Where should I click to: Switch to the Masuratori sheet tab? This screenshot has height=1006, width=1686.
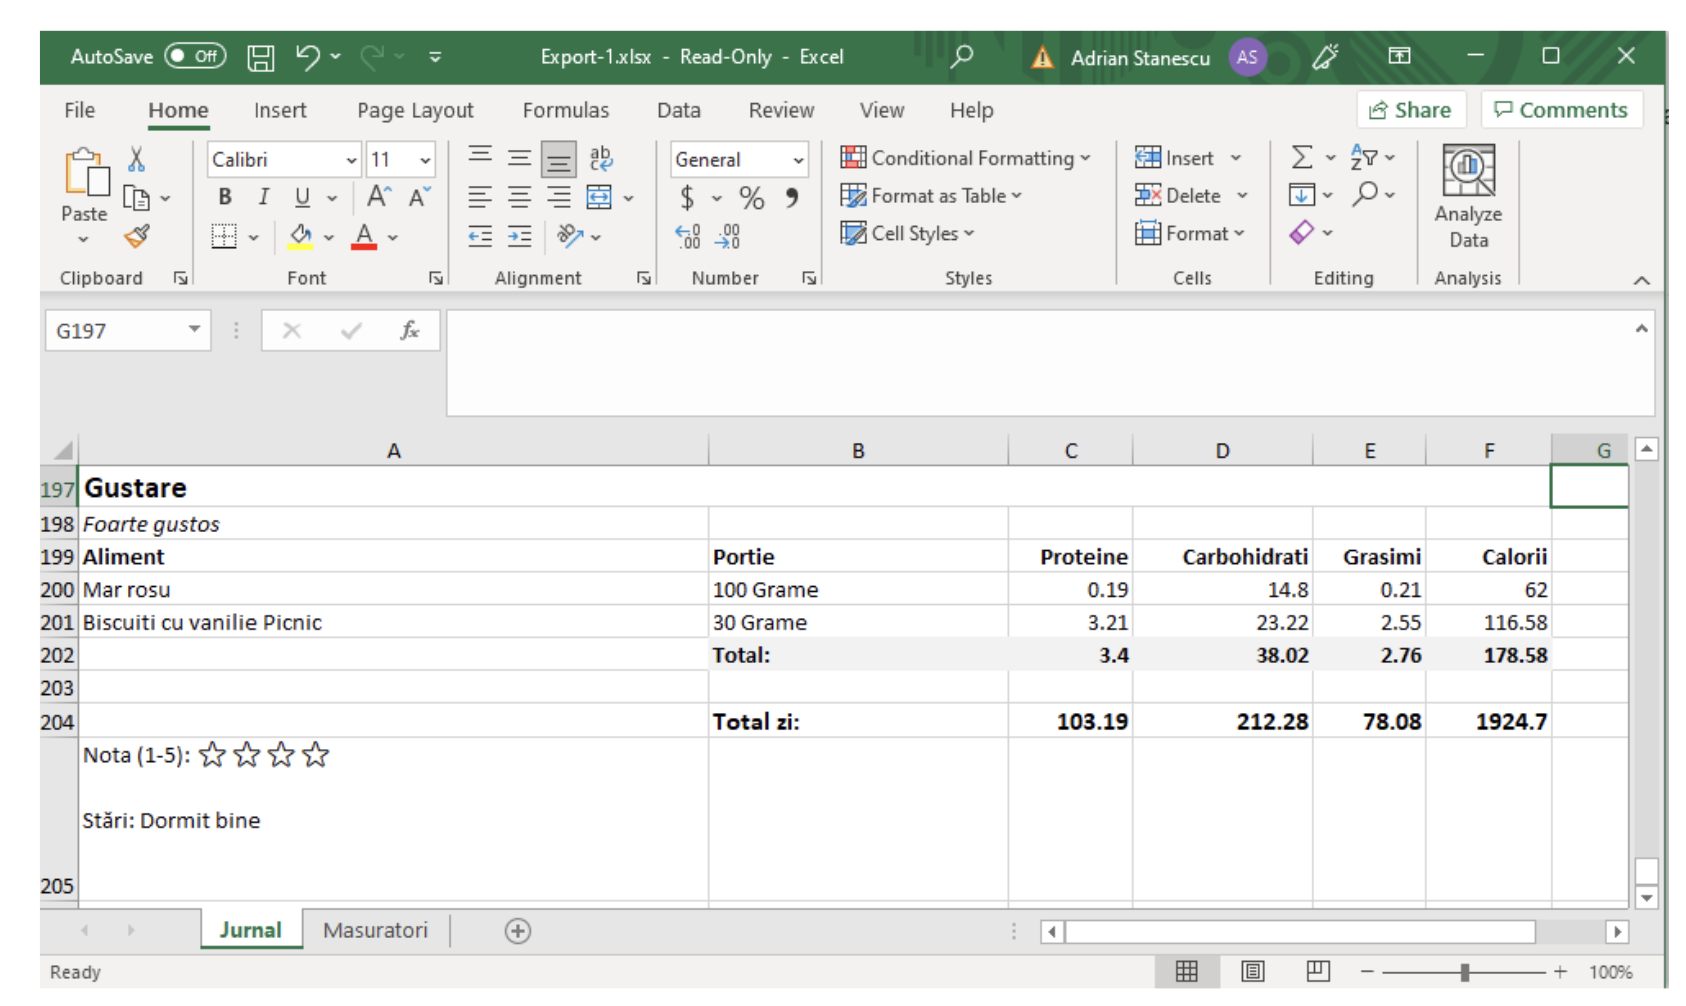[x=375, y=930]
